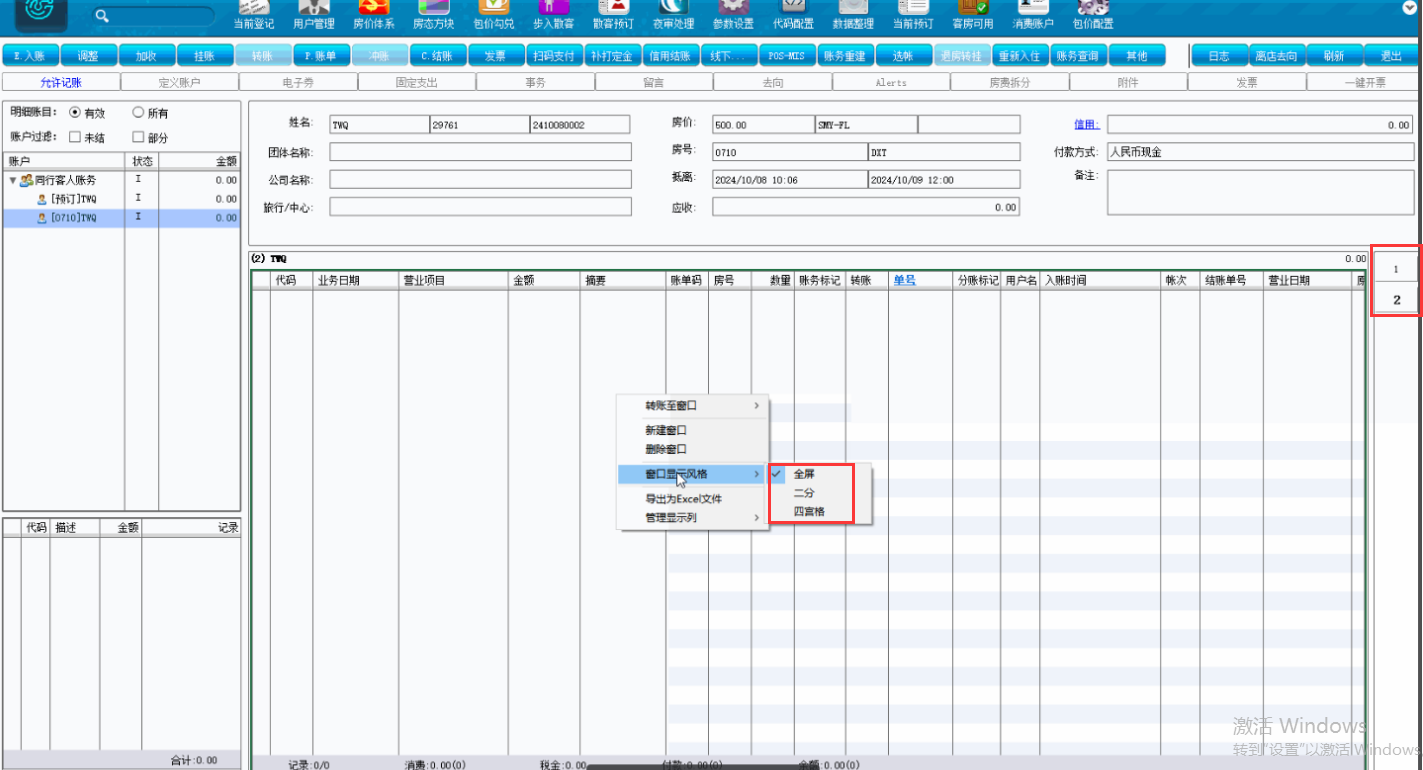The image size is (1423, 770).
Task: Switch to the 定义账户 tab
Action: tap(180, 83)
